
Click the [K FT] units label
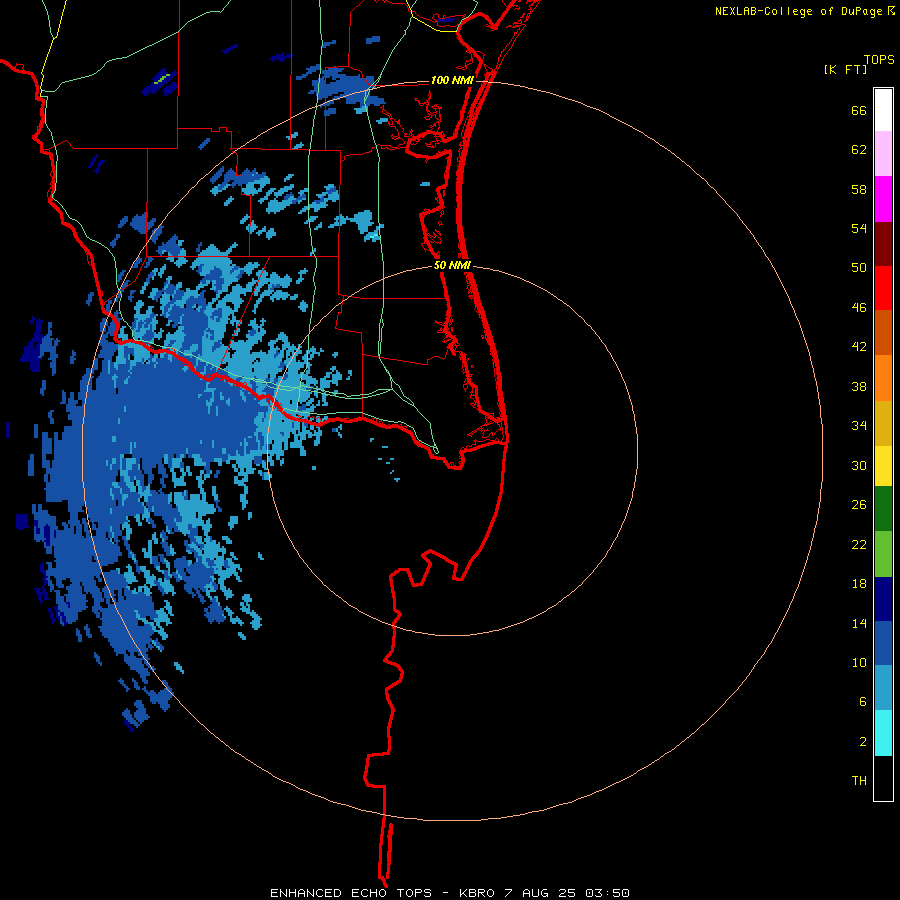coord(845,70)
